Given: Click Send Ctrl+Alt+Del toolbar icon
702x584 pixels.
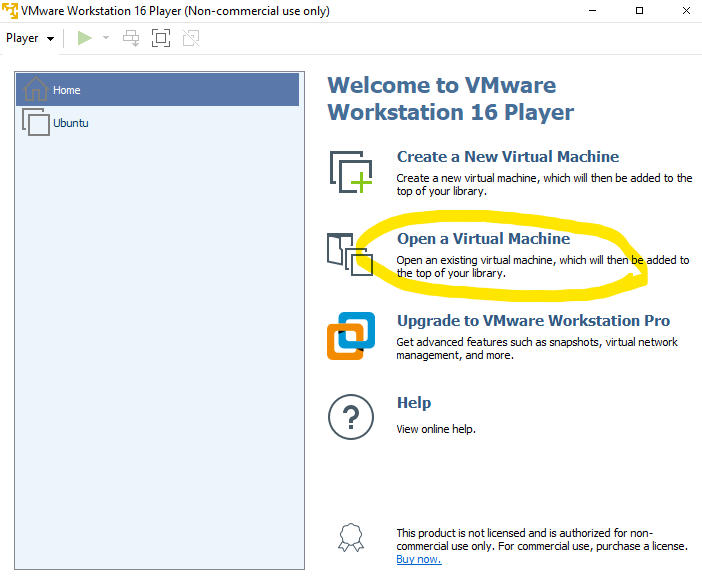Looking at the screenshot, I should click(x=131, y=38).
